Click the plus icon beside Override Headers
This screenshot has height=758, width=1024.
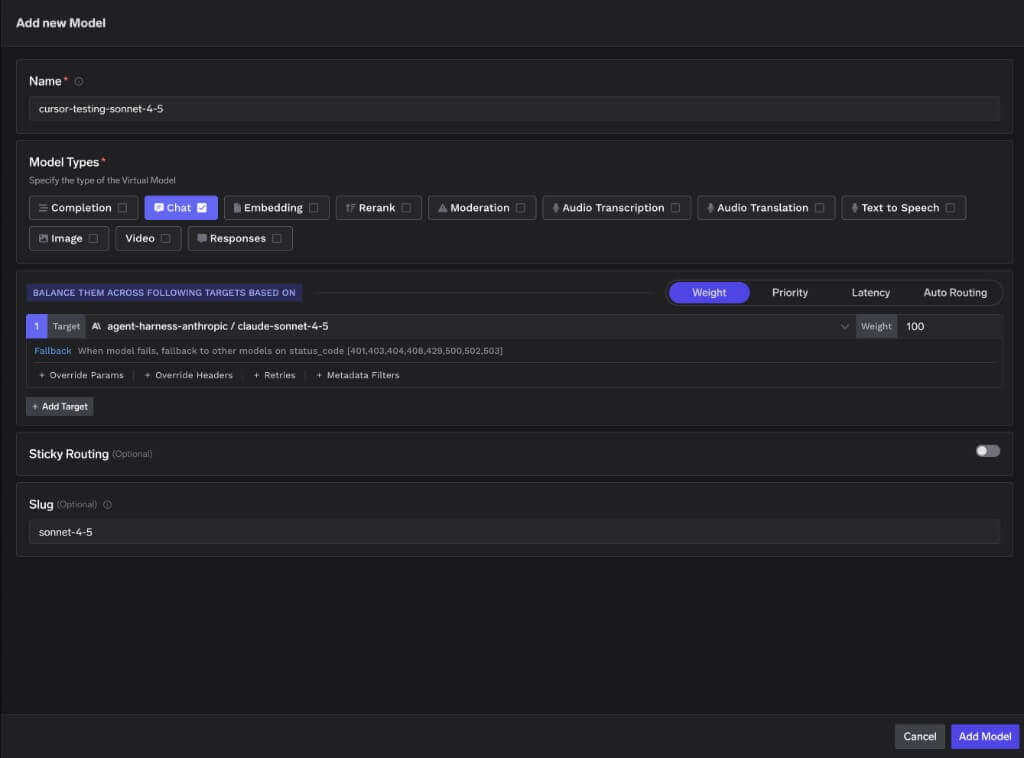click(x=148, y=375)
